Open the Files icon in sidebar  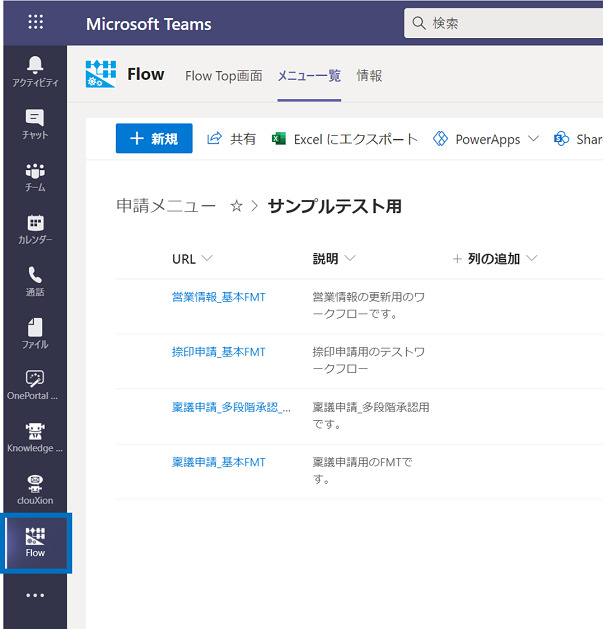click(x=35, y=332)
